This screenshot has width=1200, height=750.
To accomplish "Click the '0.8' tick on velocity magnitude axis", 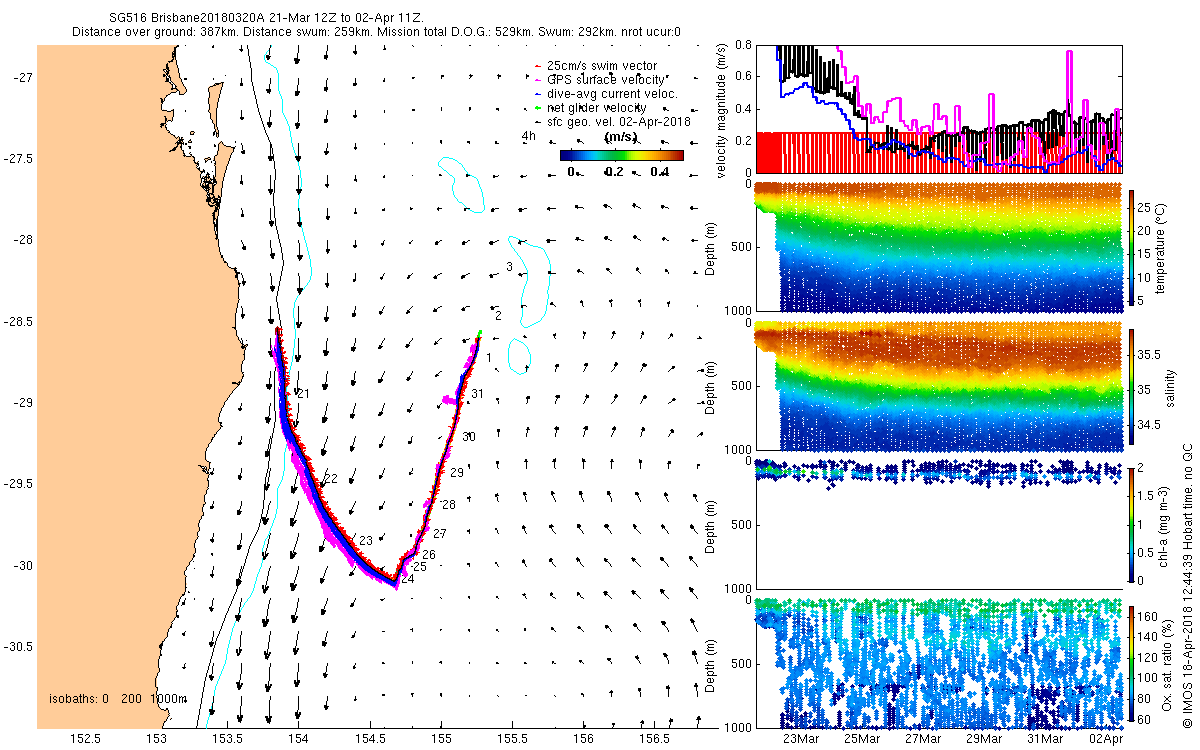I will point(742,46).
